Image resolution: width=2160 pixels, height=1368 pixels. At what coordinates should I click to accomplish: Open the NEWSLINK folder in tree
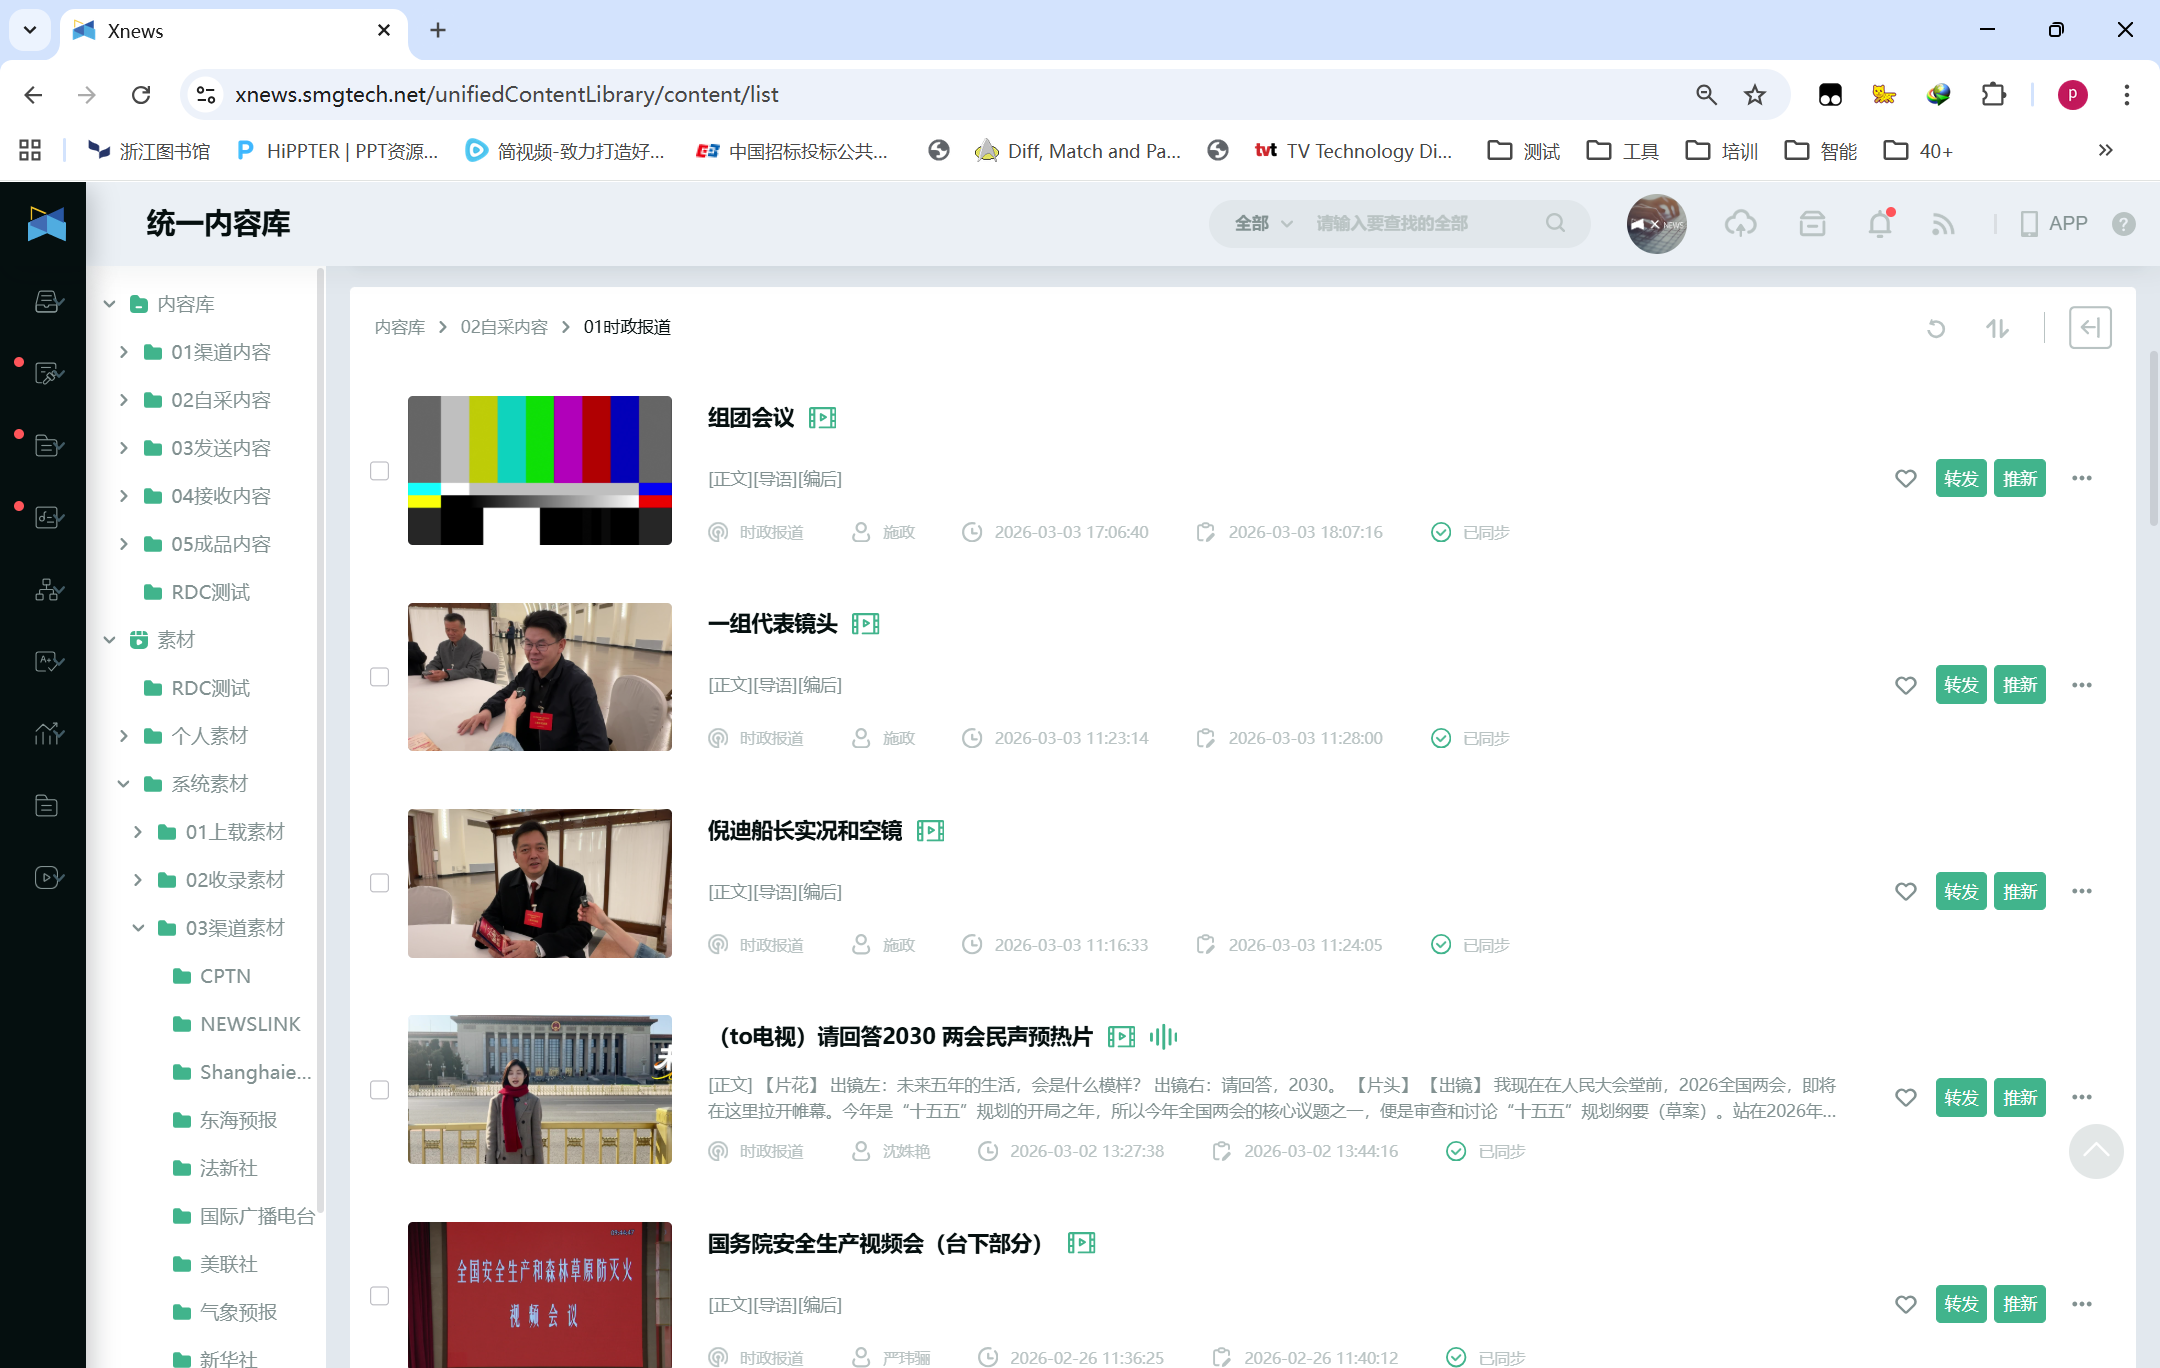coord(249,1024)
